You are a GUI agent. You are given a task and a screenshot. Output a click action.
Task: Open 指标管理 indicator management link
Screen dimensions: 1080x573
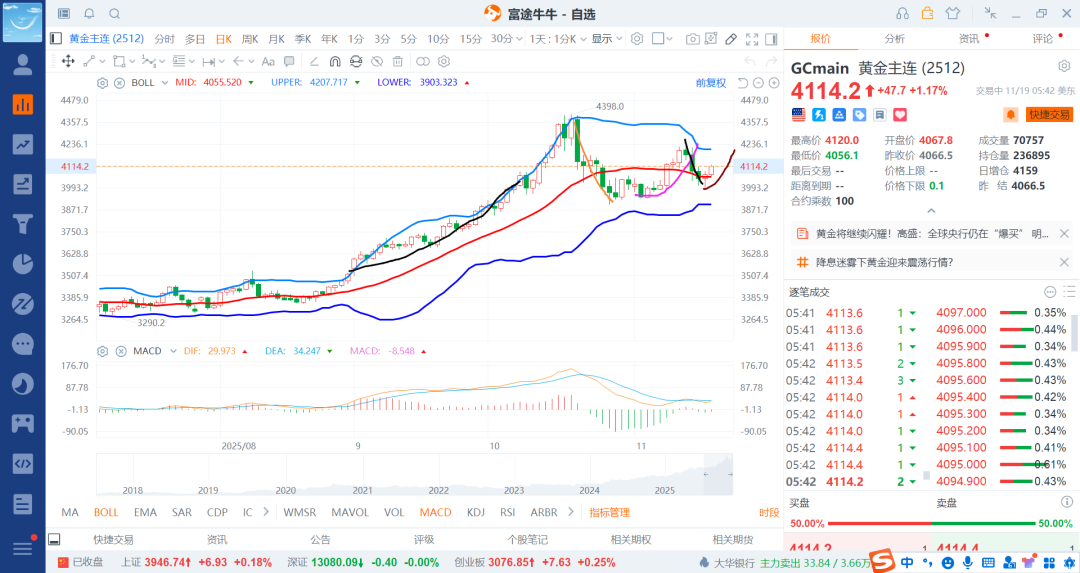click(609, 512)
